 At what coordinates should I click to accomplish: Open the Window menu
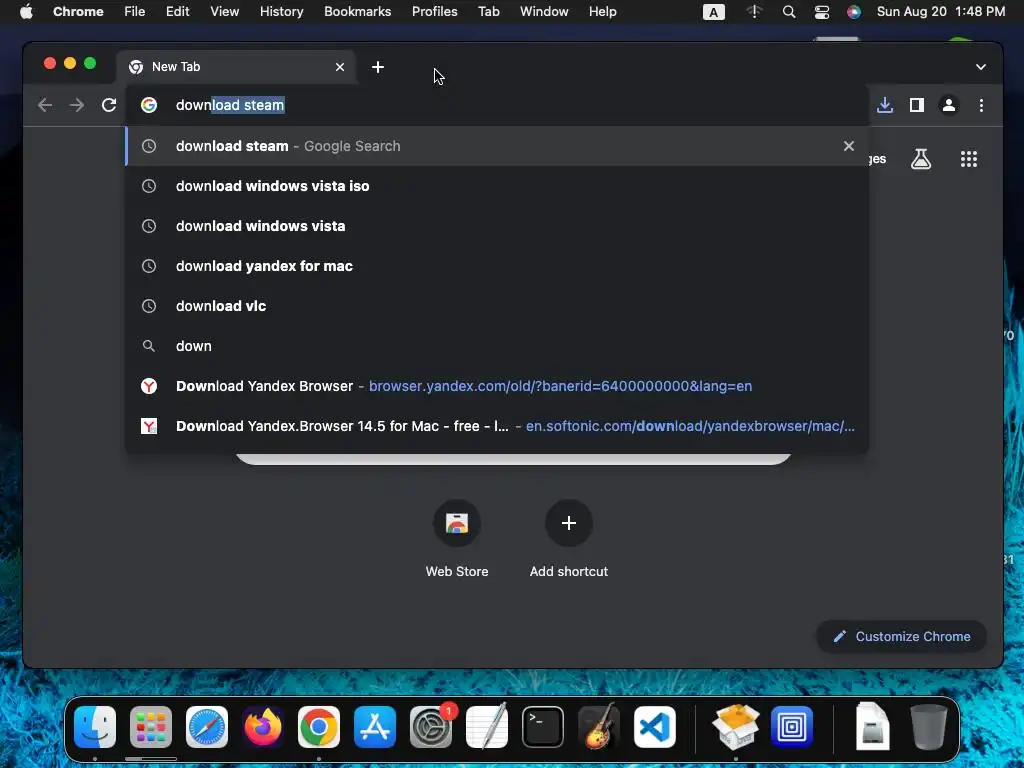544,12
